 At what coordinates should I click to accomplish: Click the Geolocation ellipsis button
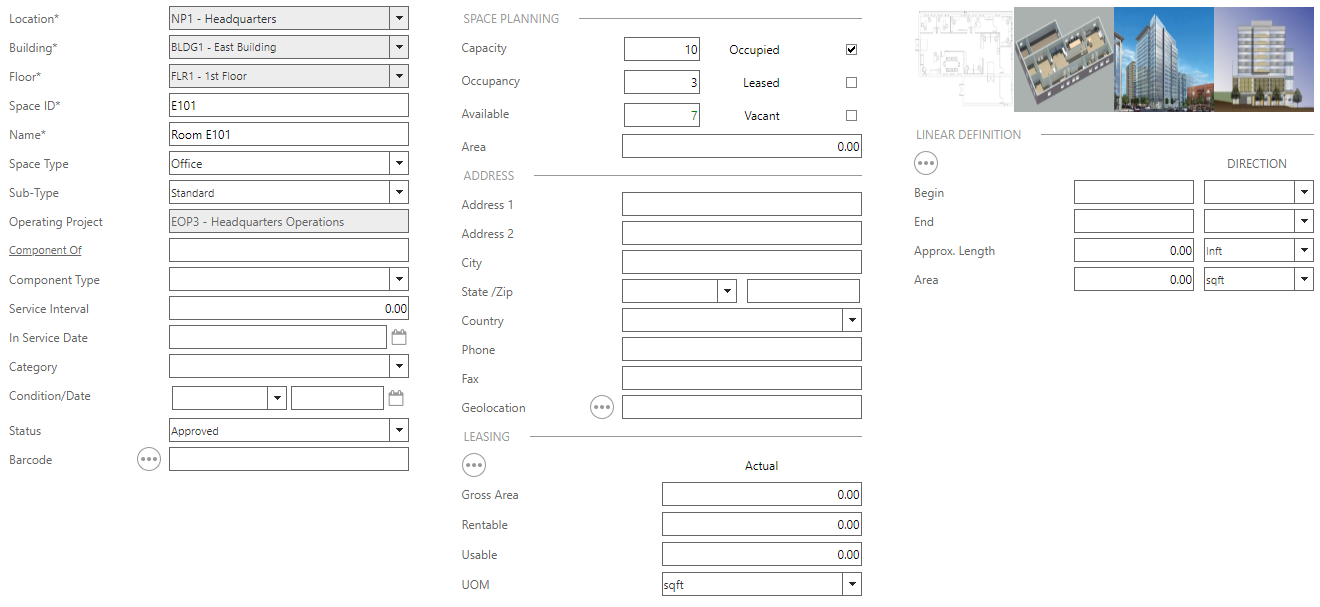tap(601, 408)
